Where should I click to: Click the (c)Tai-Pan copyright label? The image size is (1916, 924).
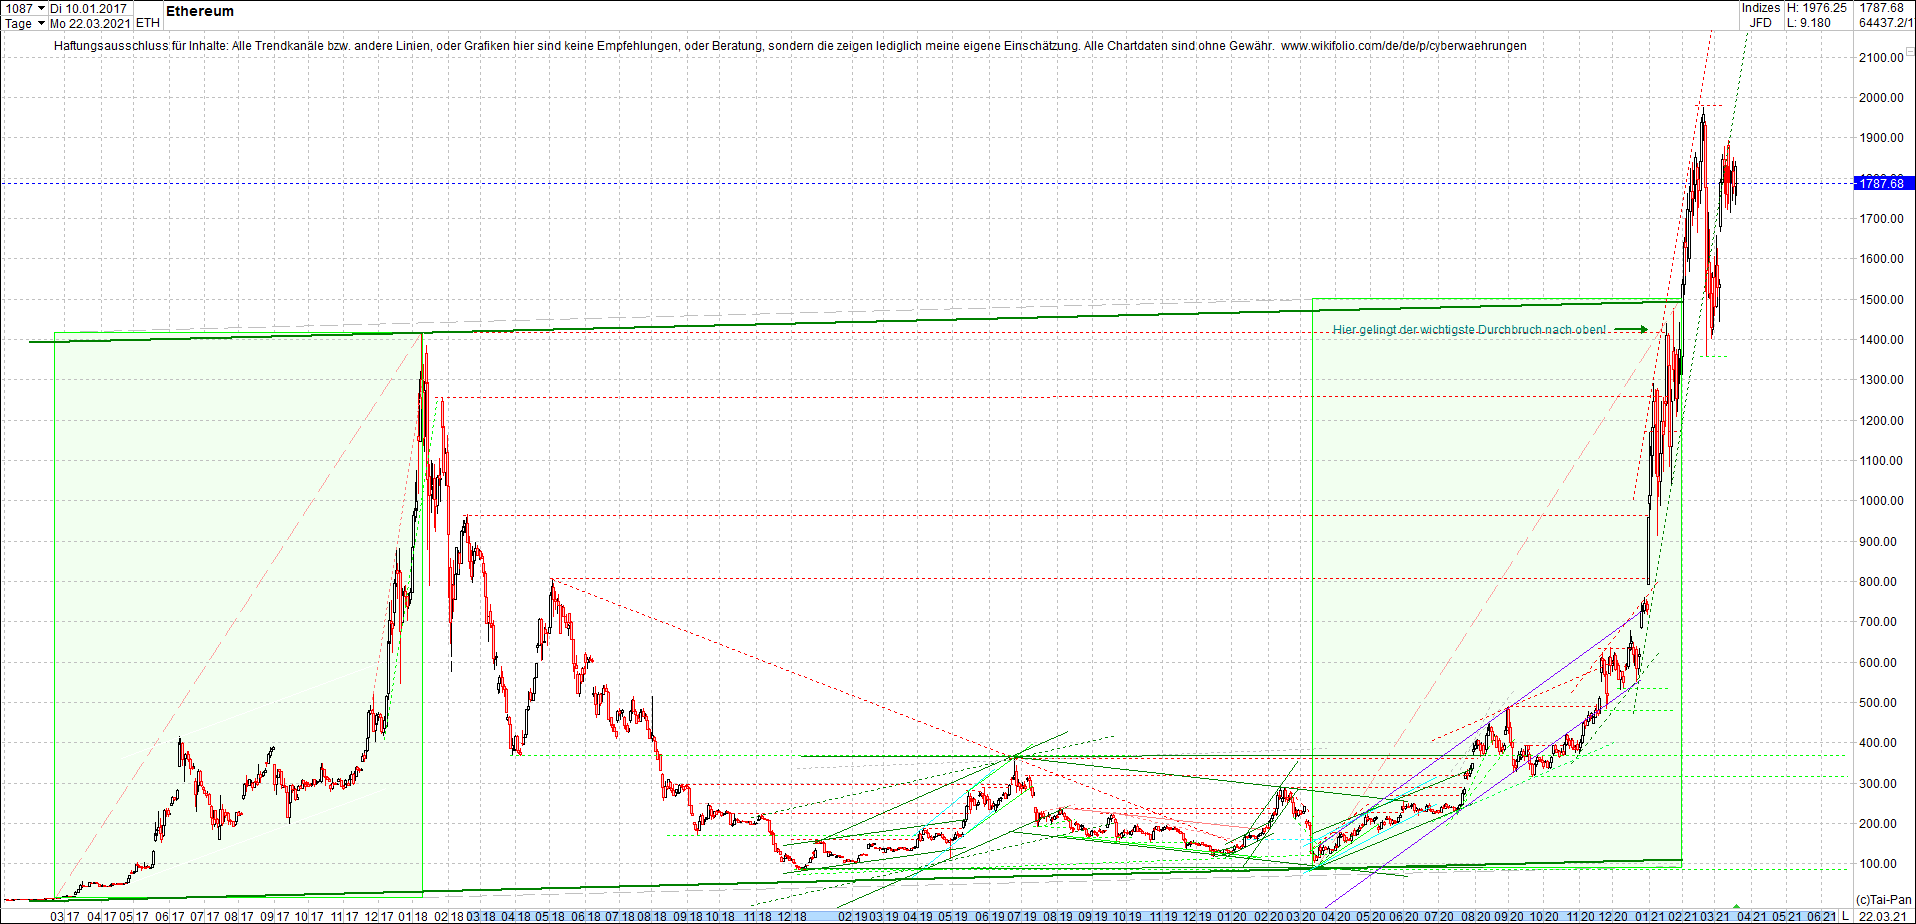1883,900
